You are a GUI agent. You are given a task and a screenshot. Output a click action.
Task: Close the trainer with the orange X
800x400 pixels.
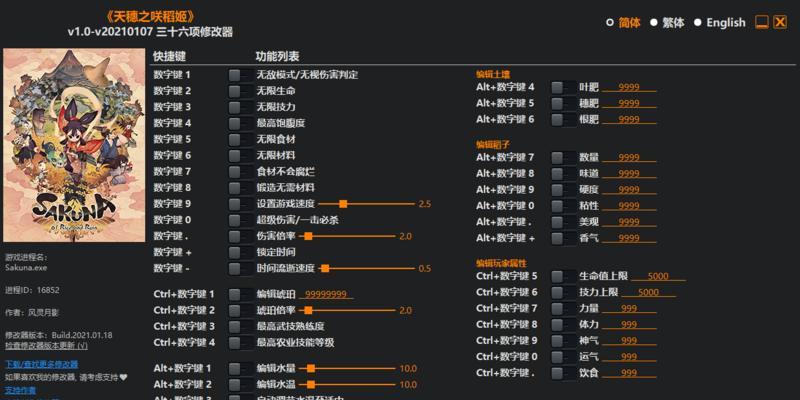780,22
